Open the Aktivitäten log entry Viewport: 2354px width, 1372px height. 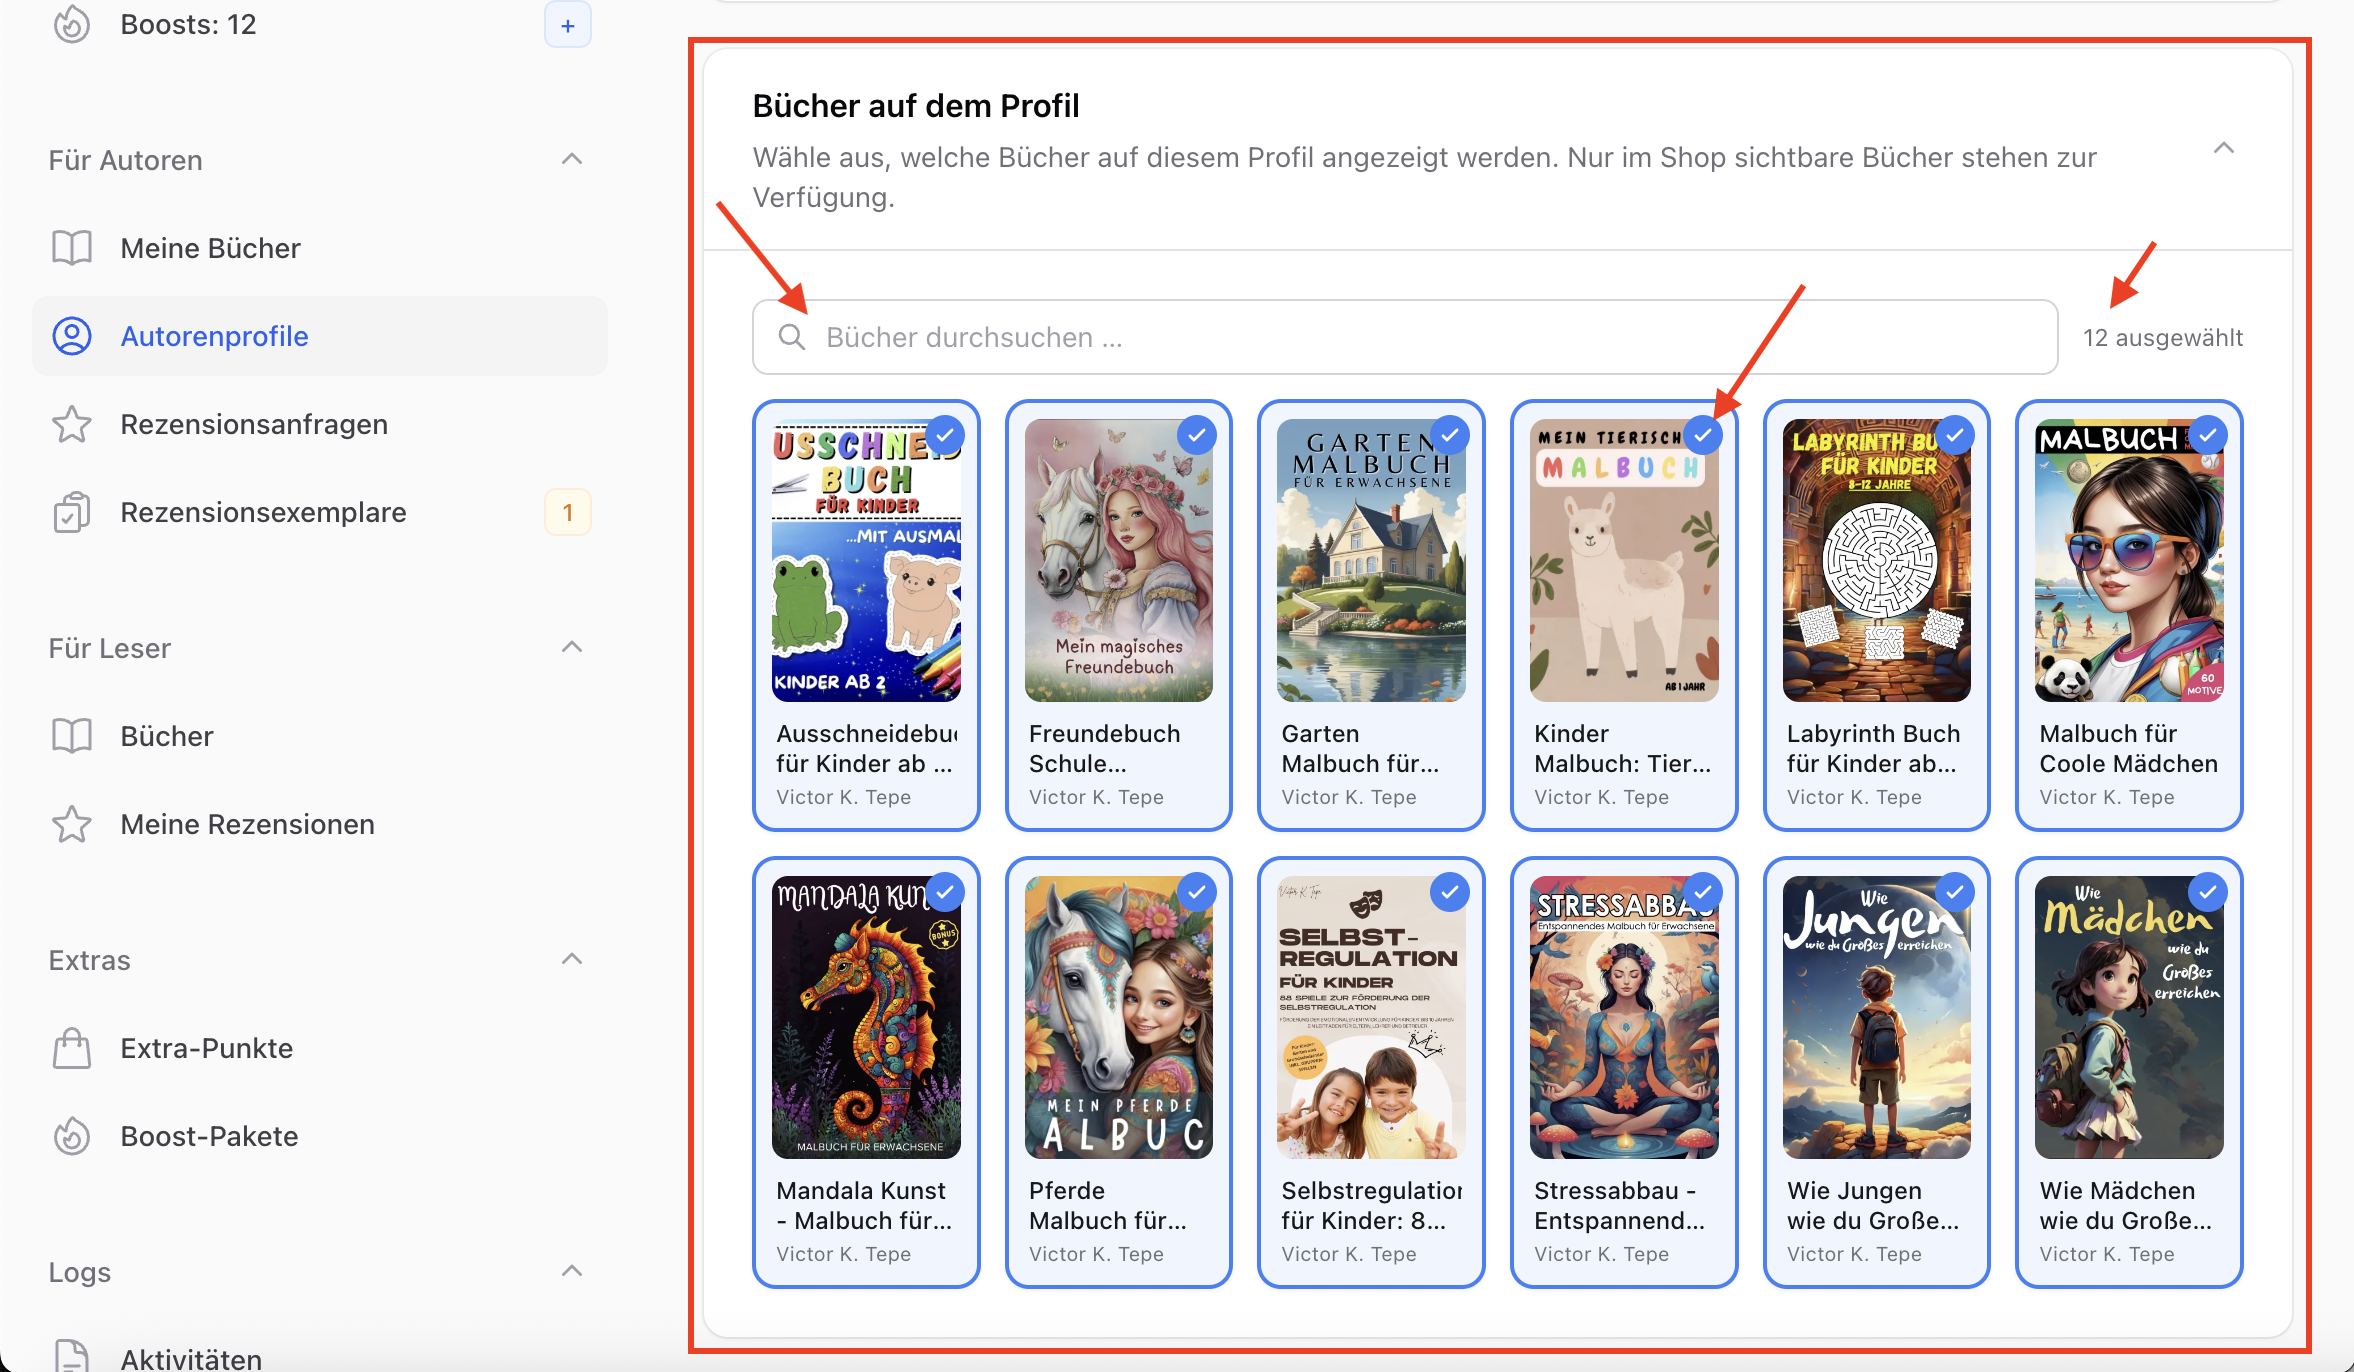tap(191, 1358)
